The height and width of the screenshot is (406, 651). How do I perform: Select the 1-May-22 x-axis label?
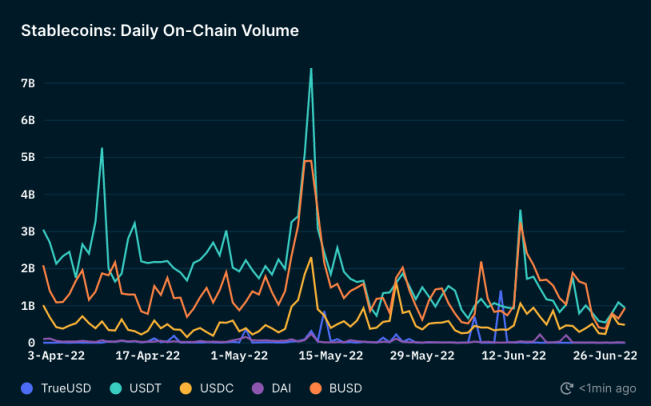tap(239, 356)
